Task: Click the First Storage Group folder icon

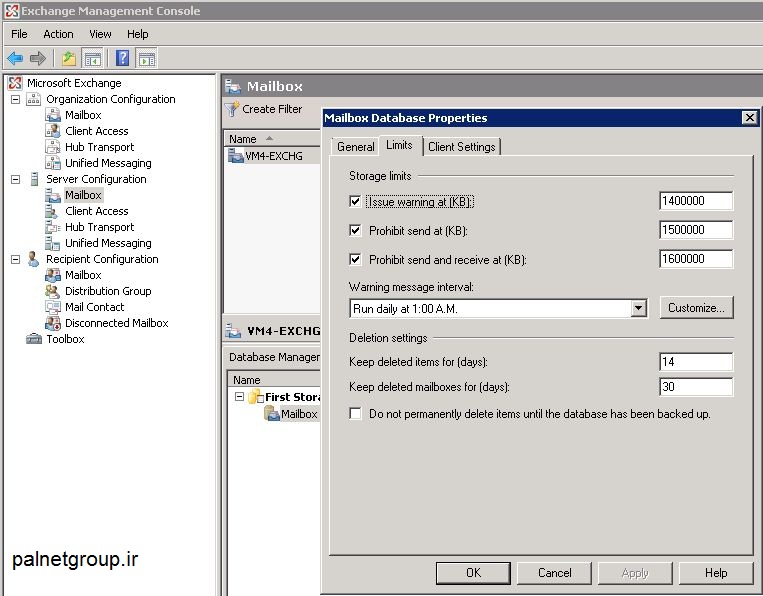Action: [255, 397]
